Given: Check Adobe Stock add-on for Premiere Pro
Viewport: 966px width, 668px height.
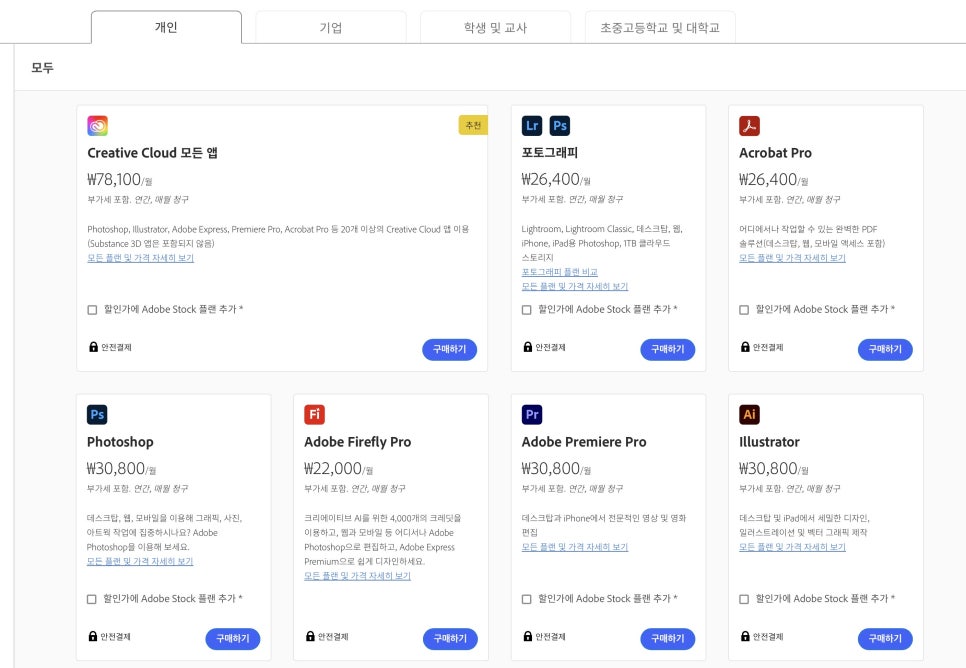Looking at the screenshot, I should tap(527, 599).
